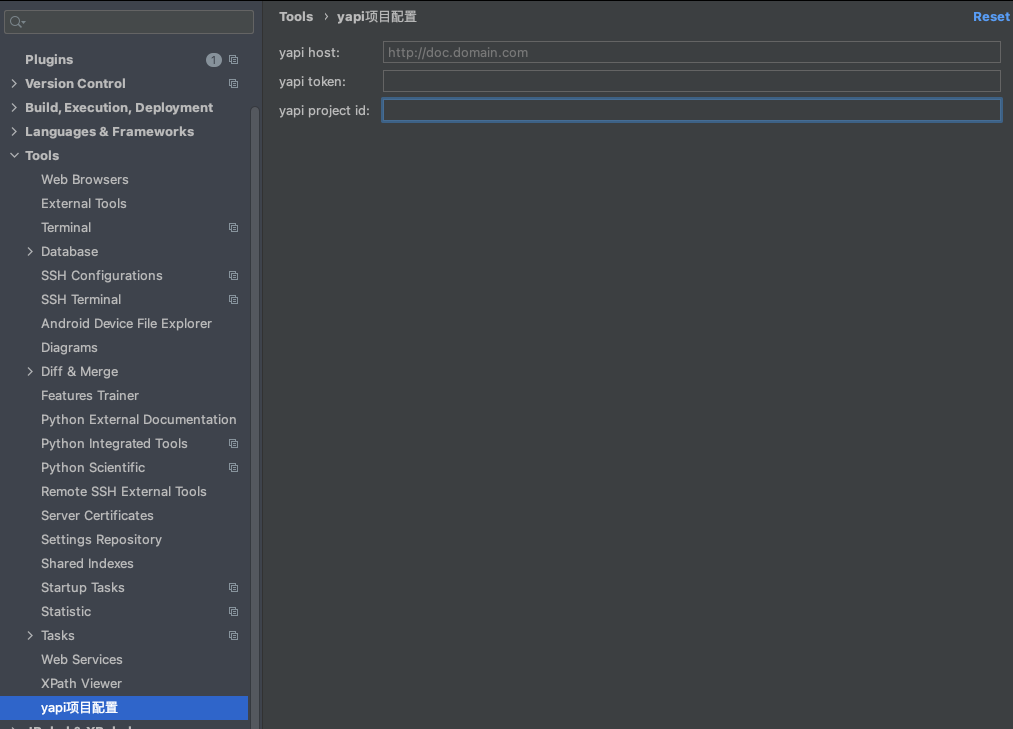Open the Database settings page
This screenshot has width=1013, height=729.
70,251
